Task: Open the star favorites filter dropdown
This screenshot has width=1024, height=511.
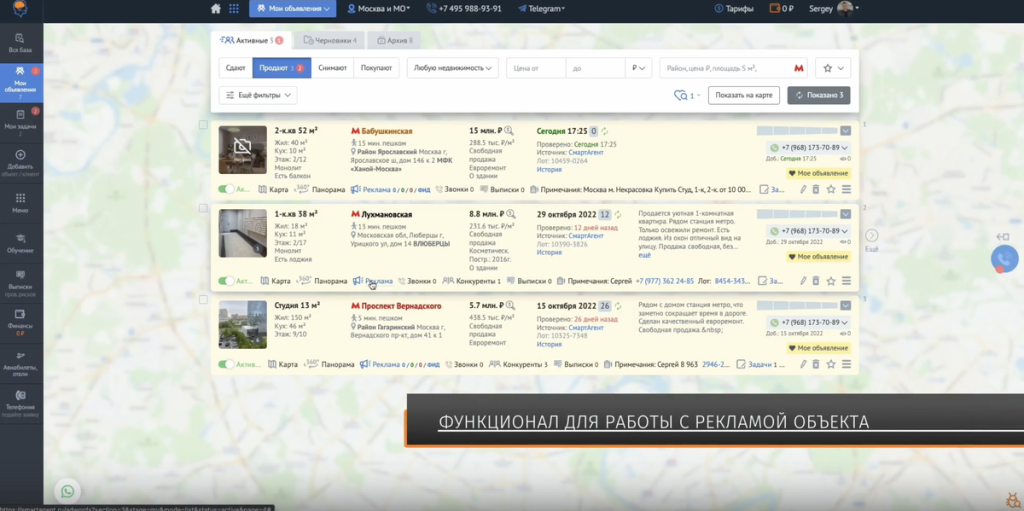Action: coord(833,68)
